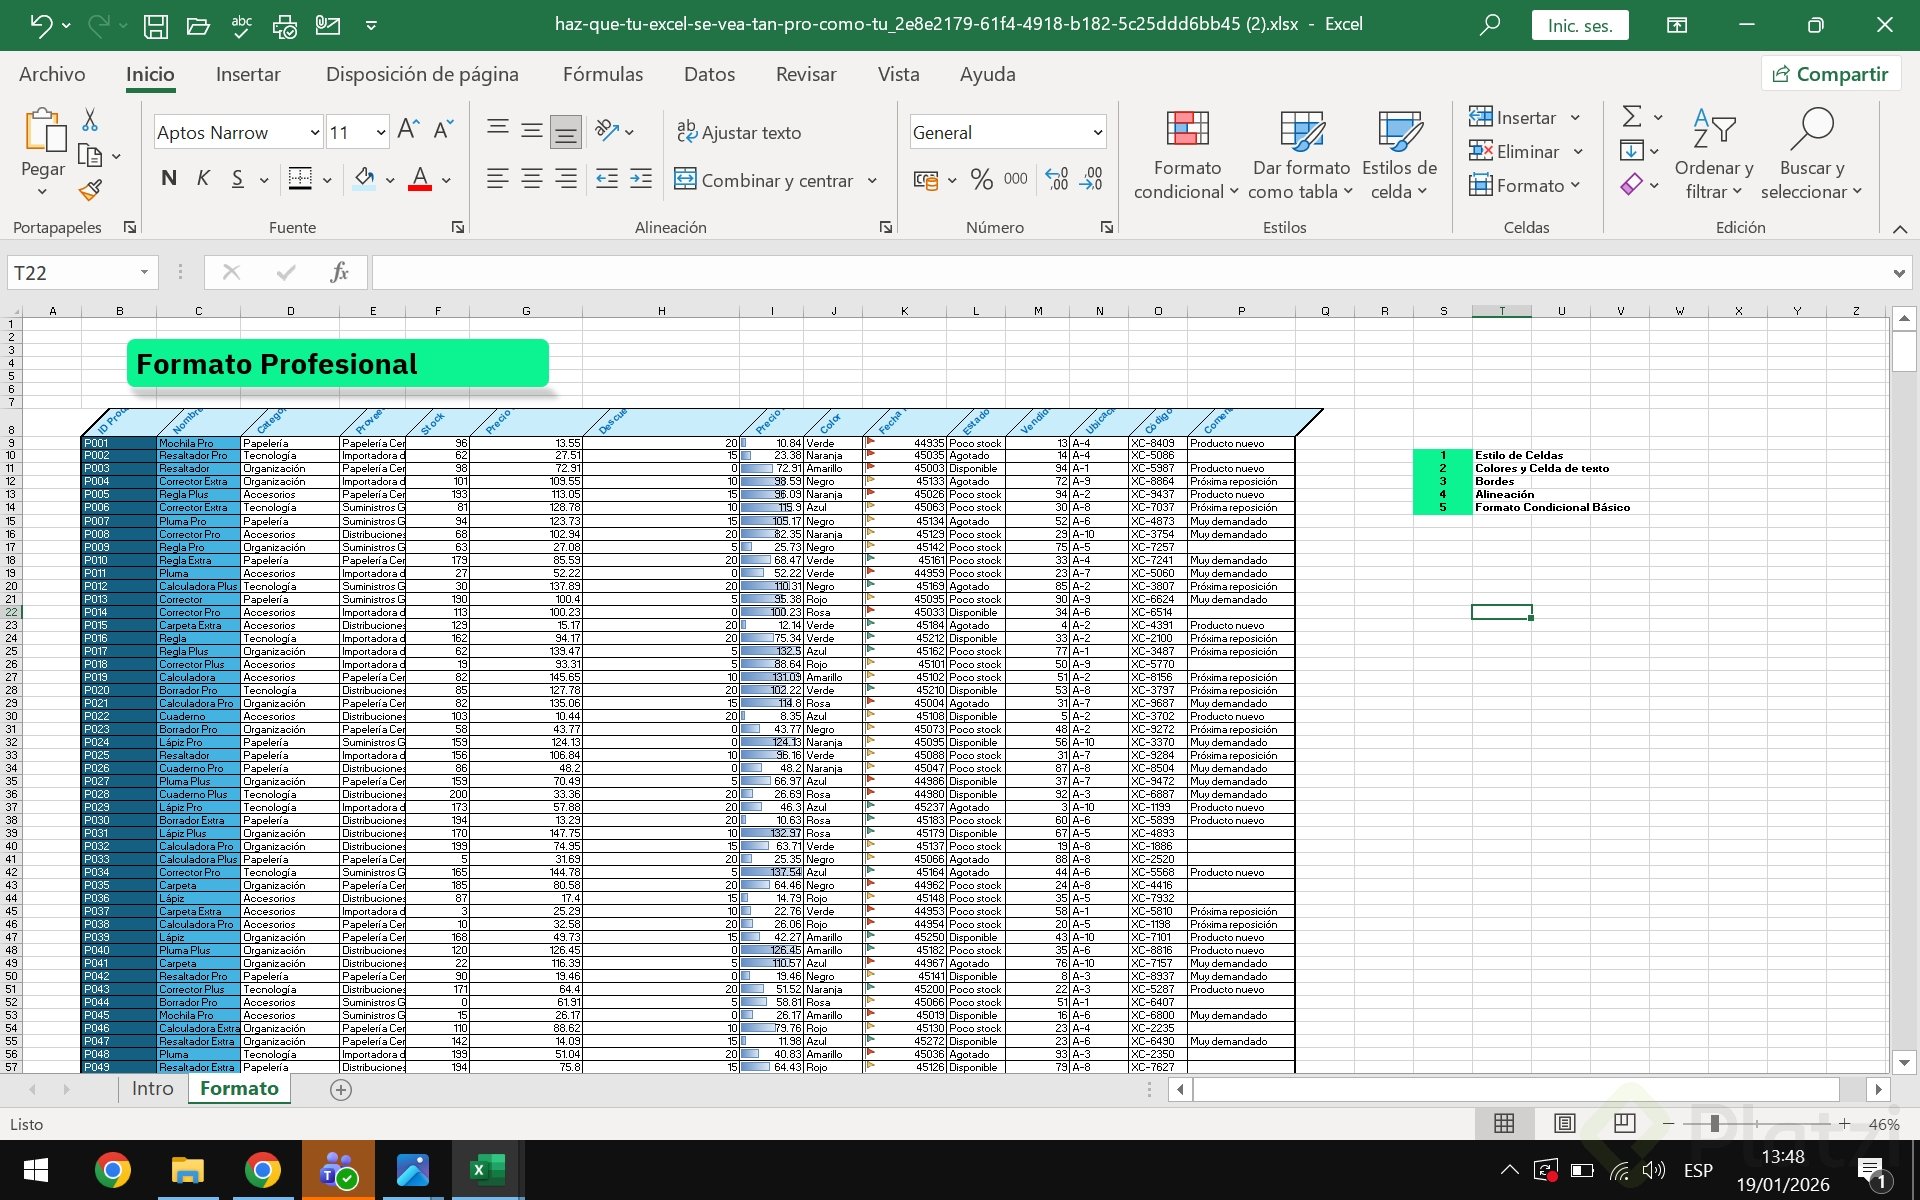Open the Fórmulas ribbon tab
Viewport: 1920px width, 1200px height.
tap(602, 74)
